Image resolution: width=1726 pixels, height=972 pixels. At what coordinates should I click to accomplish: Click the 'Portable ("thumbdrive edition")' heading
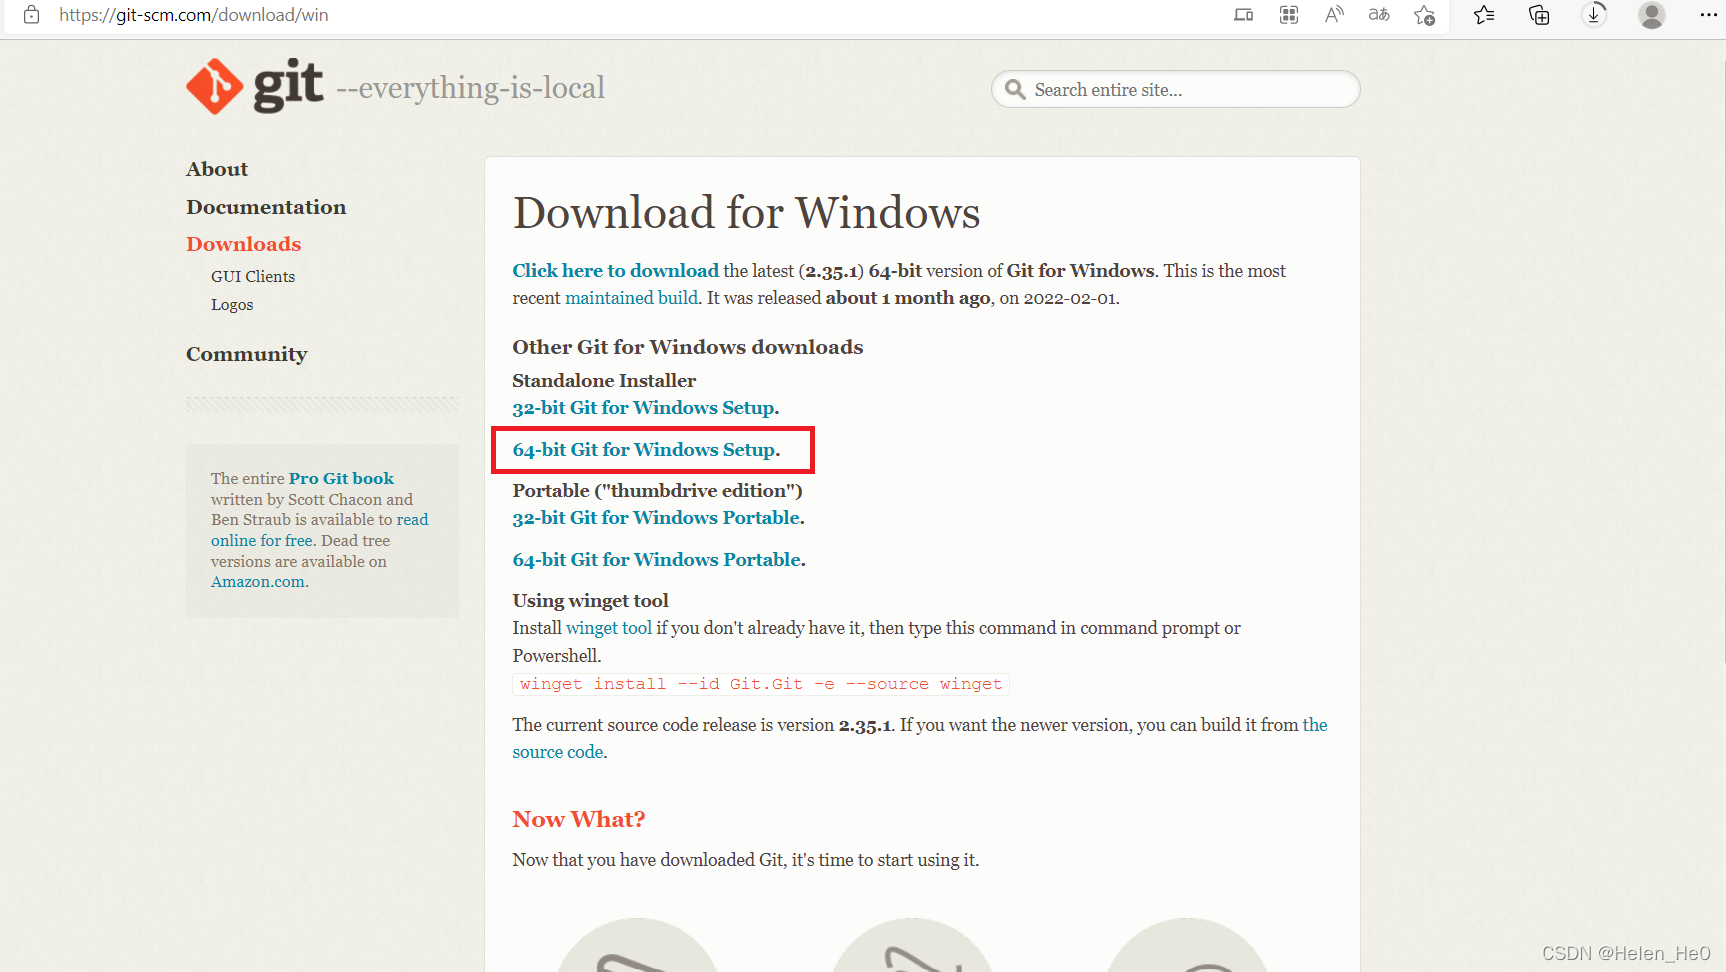tap(658, 491)
